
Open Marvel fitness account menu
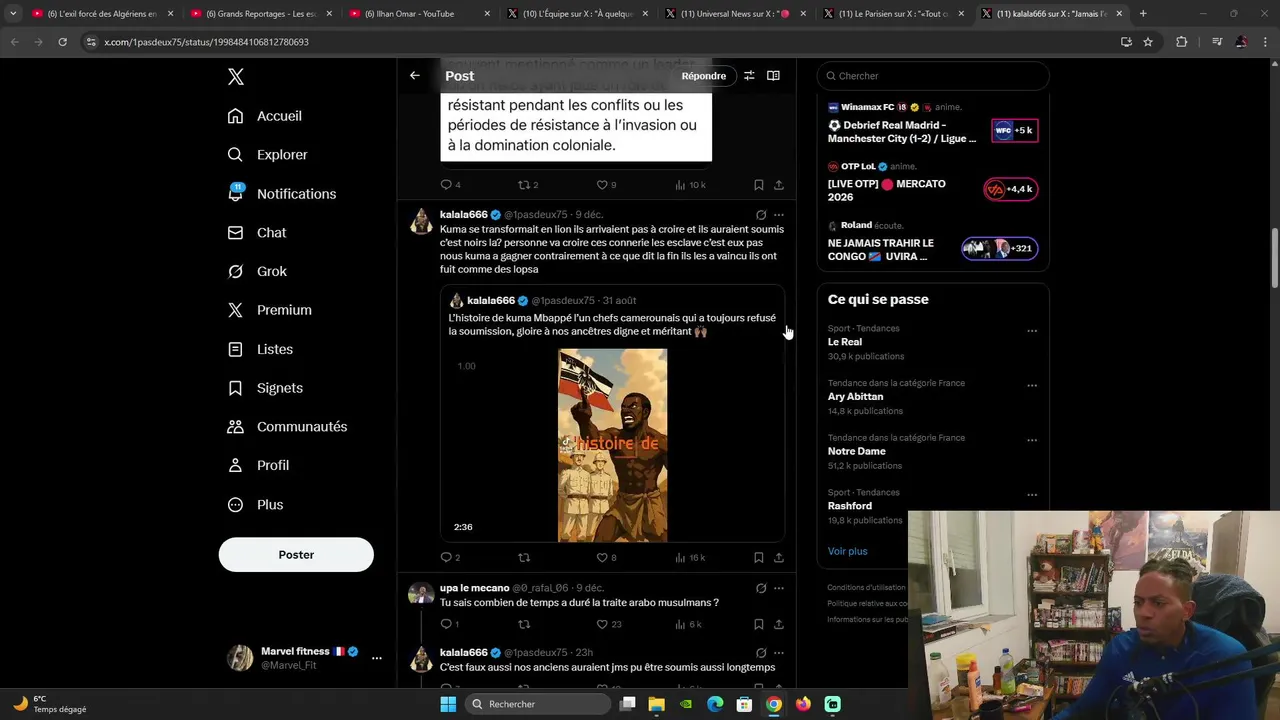(305, 658)
